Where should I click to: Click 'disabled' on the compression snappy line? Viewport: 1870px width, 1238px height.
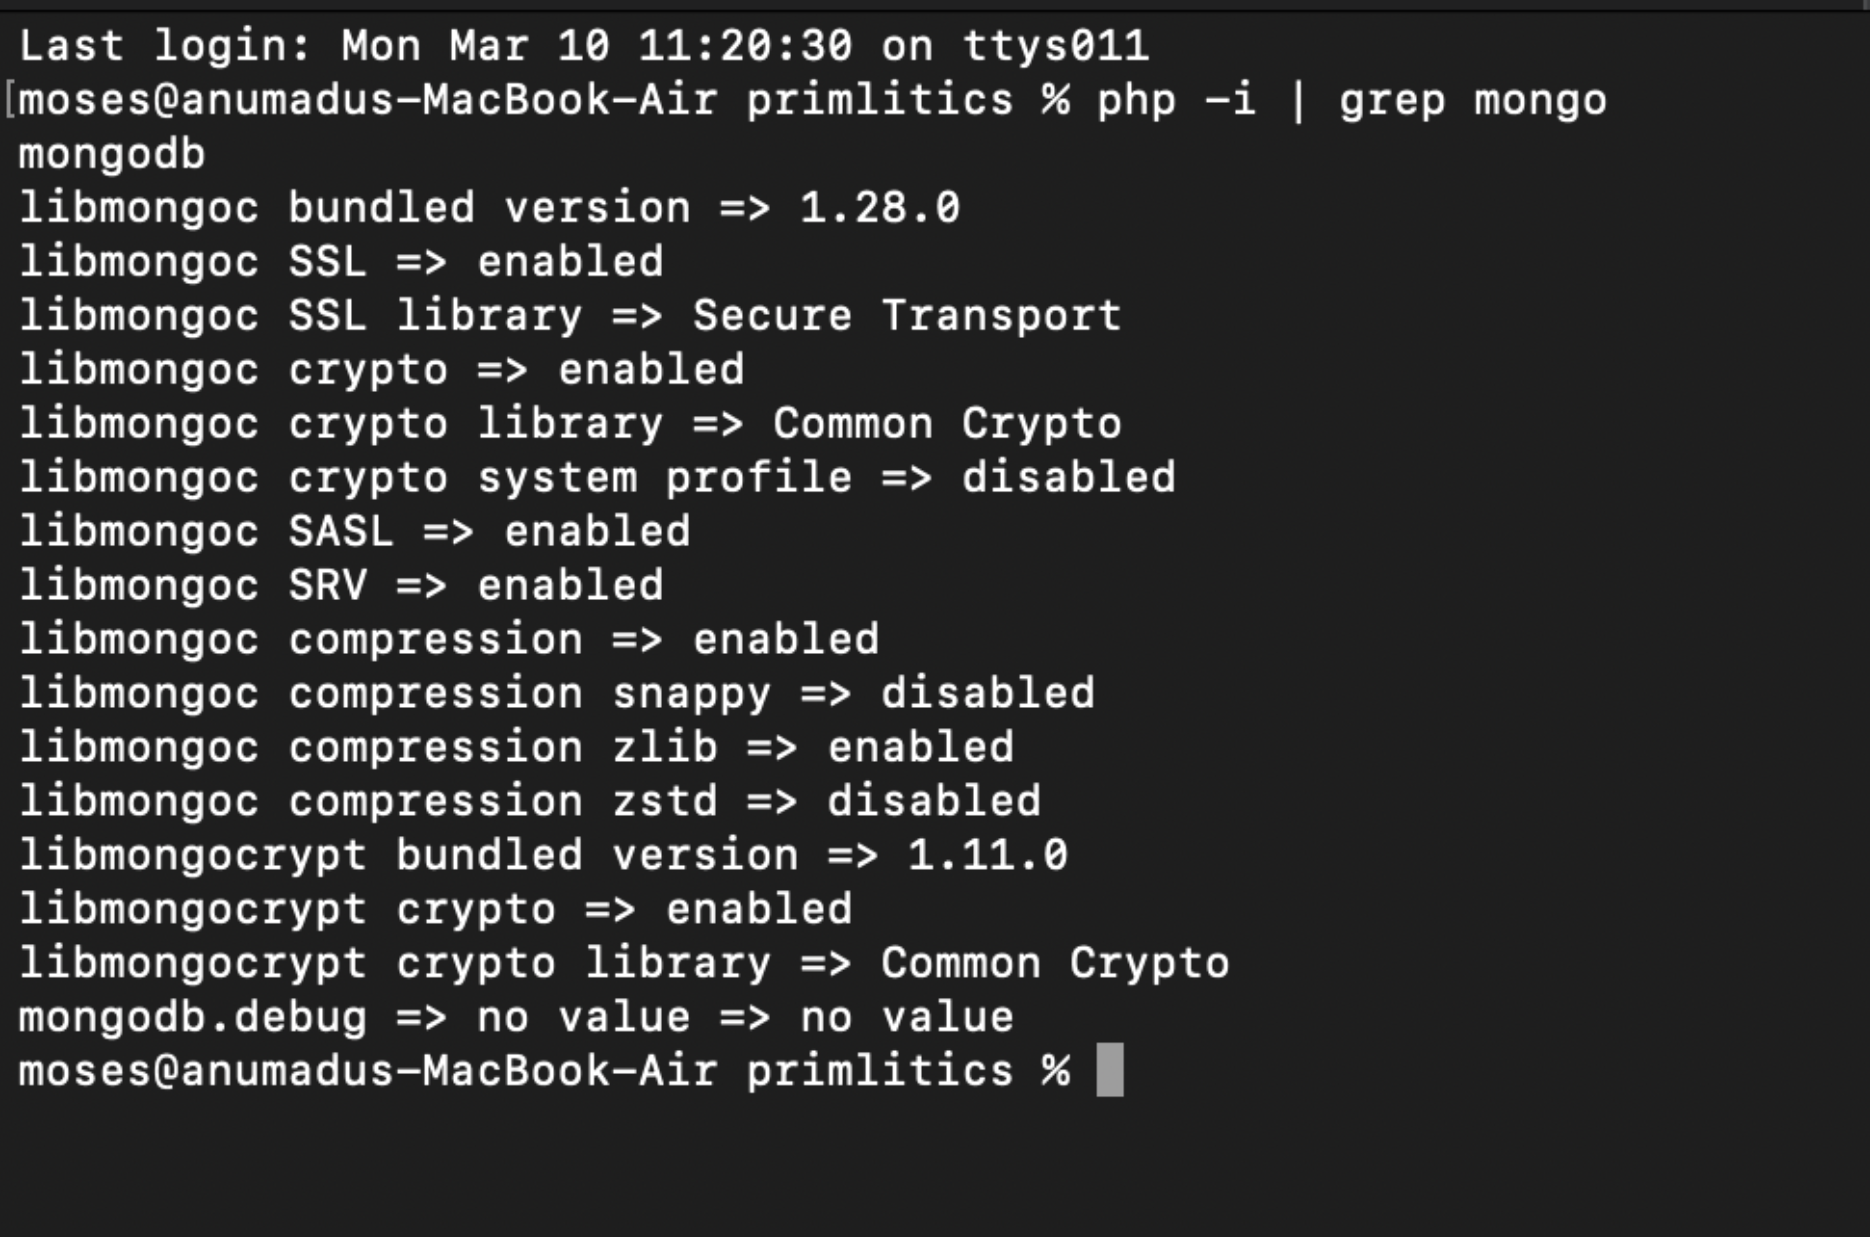coord(988,694)
